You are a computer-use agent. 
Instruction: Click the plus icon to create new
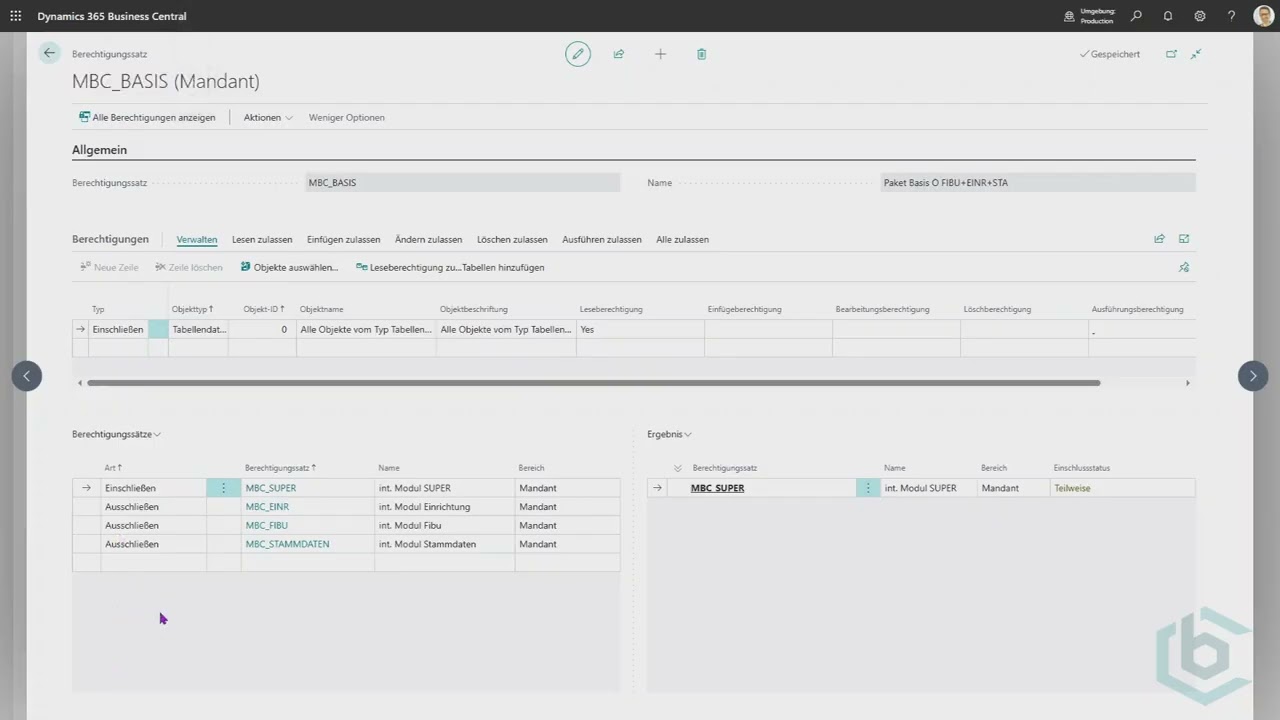tap(660, 54)
